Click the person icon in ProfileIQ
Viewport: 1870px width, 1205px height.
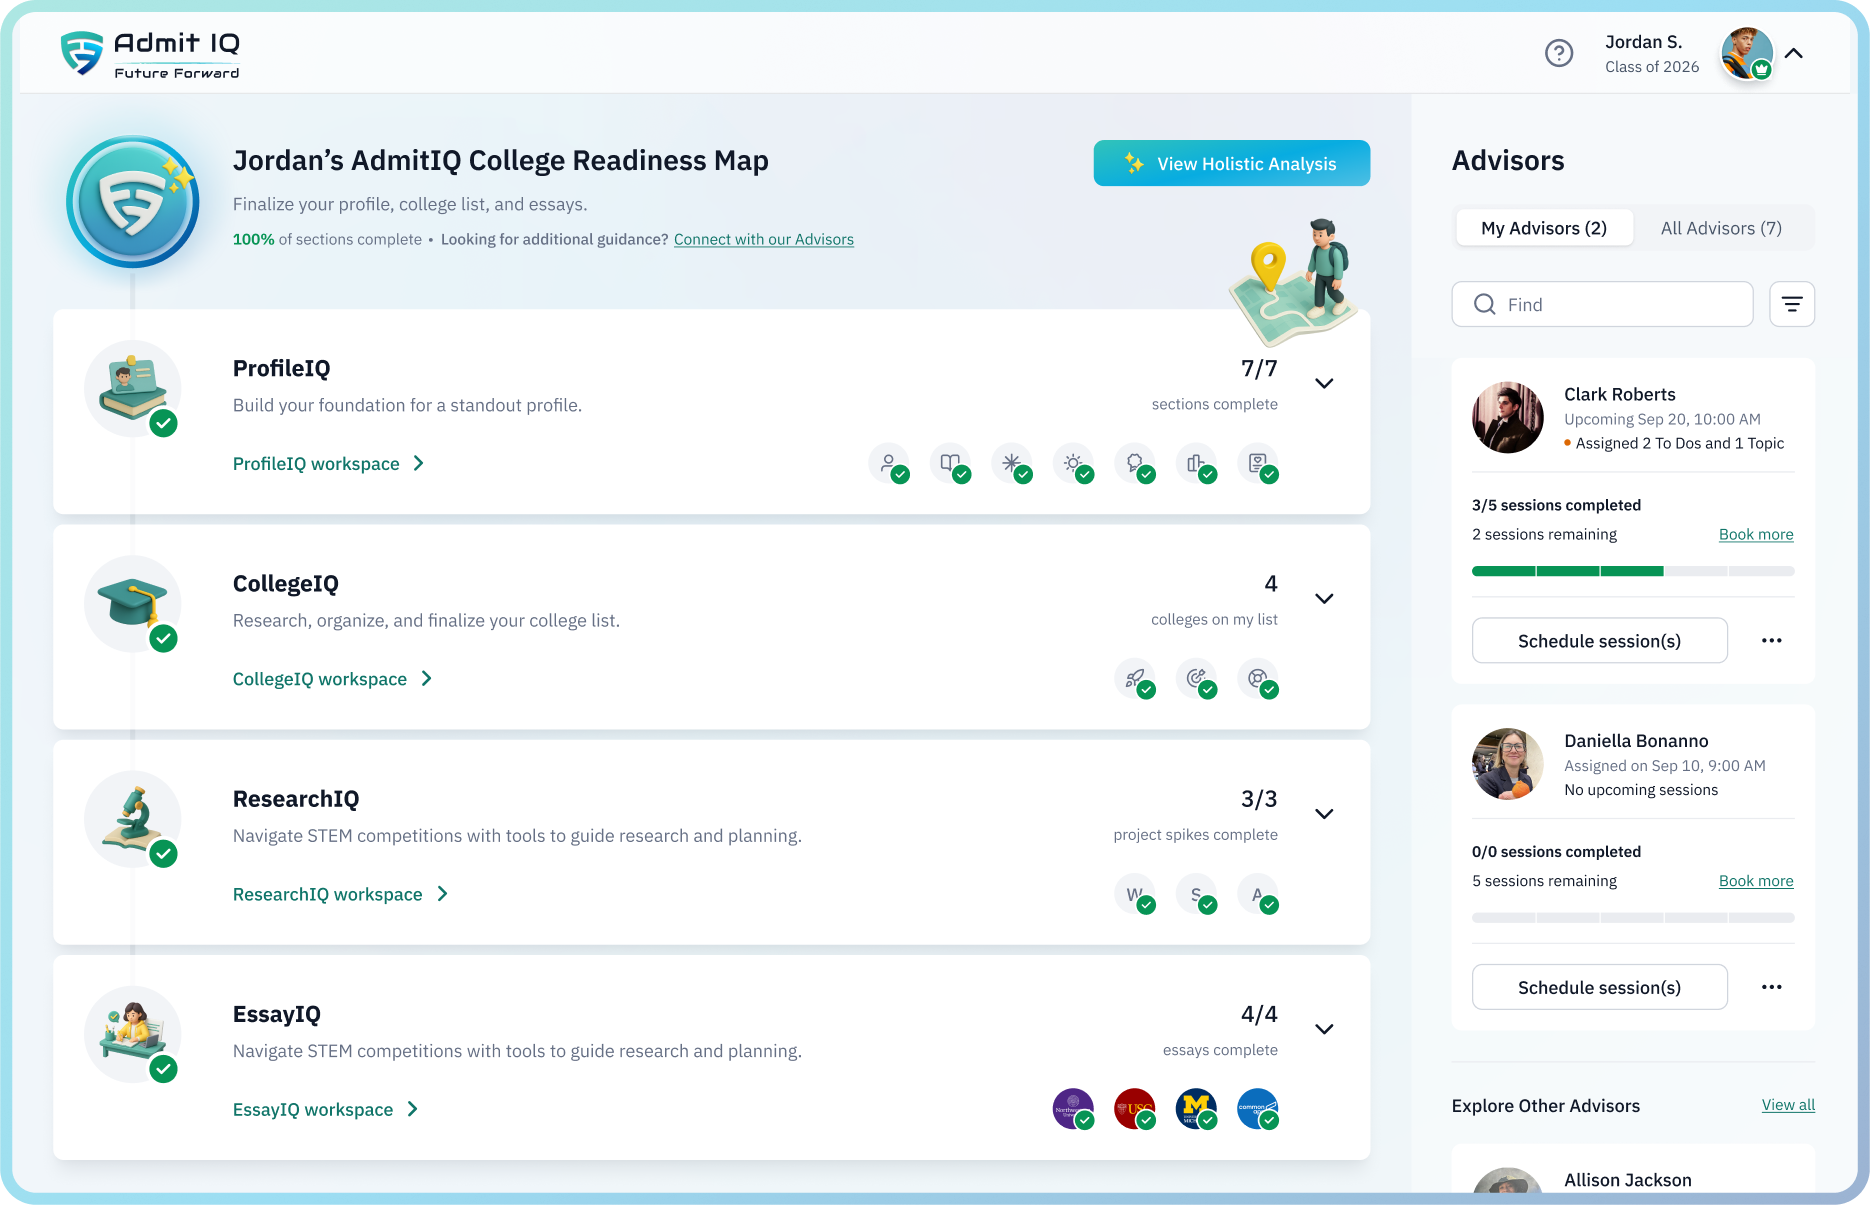888,463
